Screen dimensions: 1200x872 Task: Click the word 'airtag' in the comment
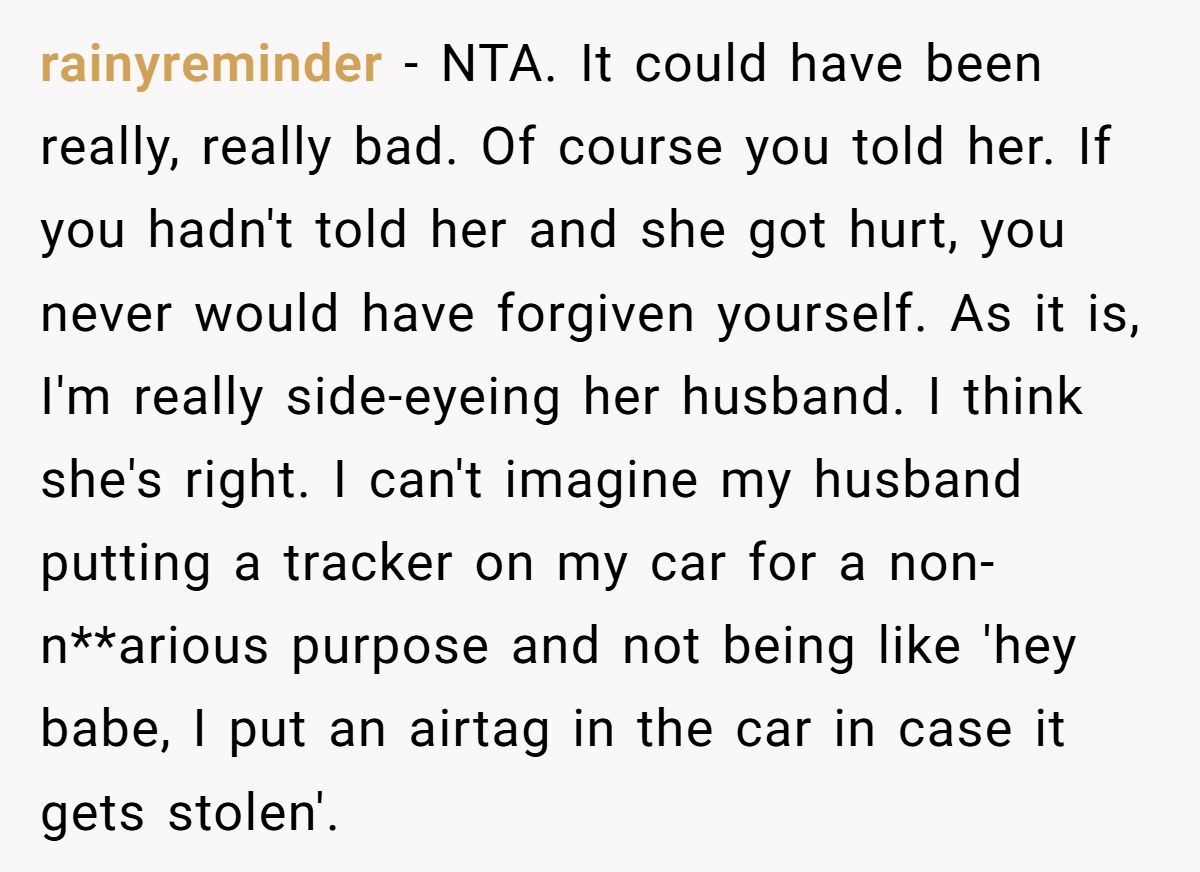pos(480,731)
